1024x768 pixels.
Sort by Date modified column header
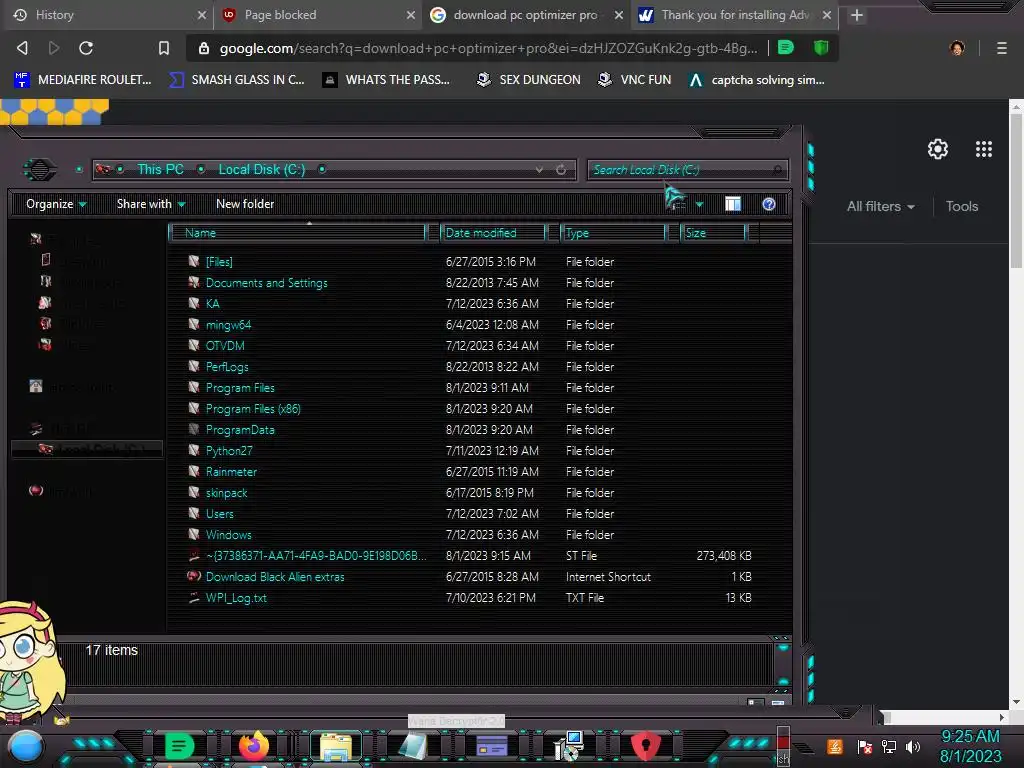click(493, 232)
